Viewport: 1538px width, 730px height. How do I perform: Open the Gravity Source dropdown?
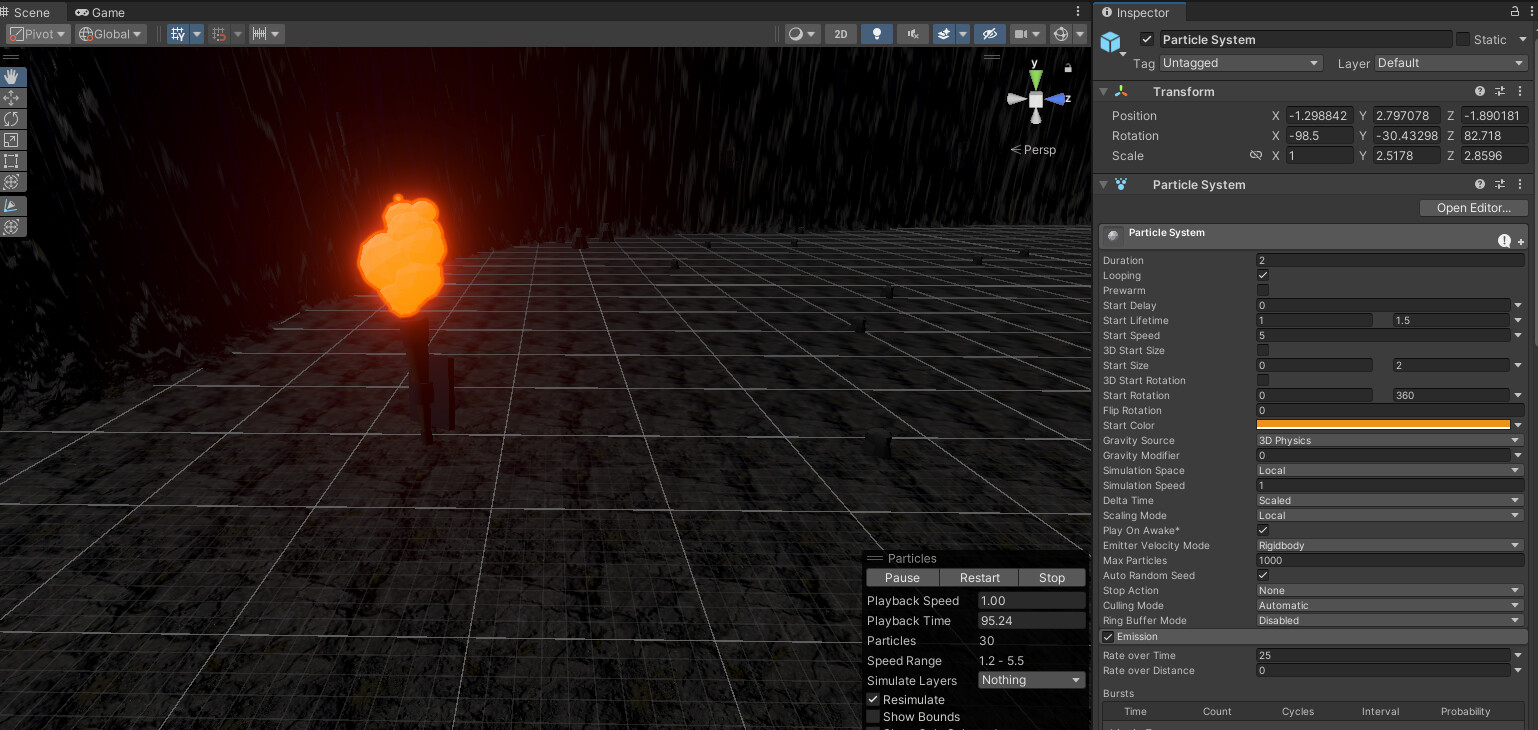pos(1389,440)
